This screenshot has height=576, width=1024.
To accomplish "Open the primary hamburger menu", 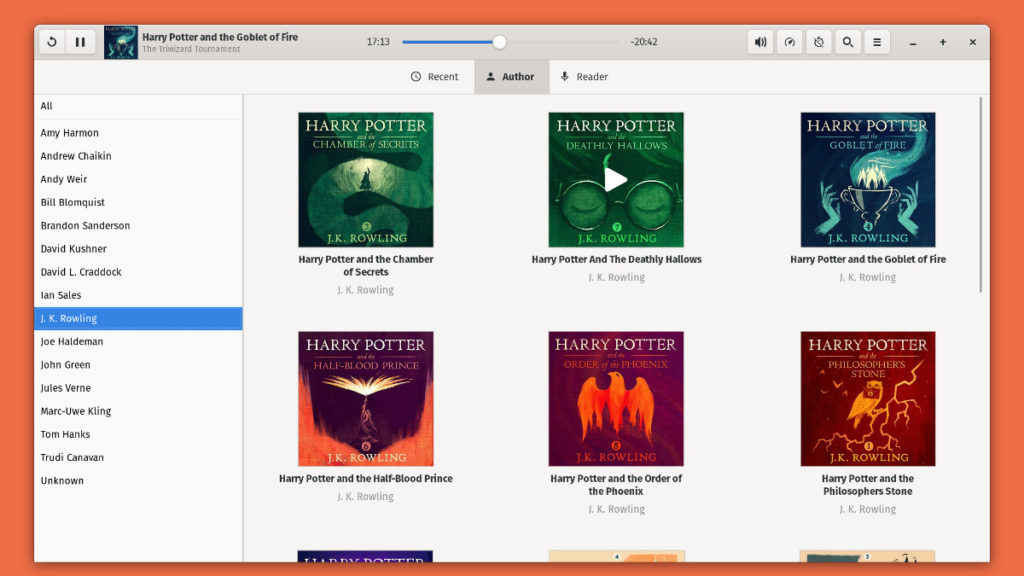I will 877,41.
